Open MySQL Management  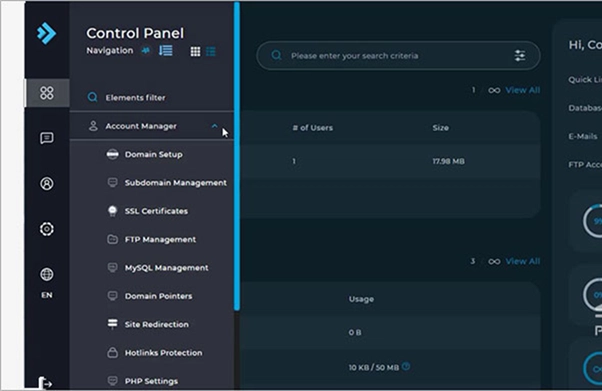coord(167,268)
